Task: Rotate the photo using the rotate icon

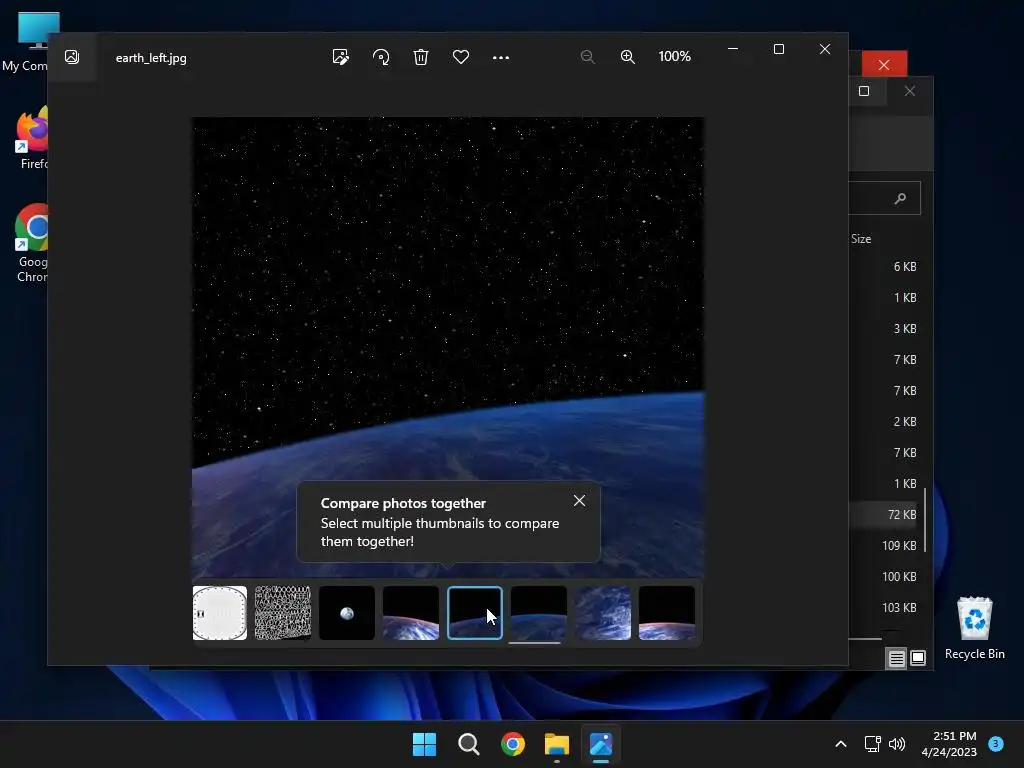Action: pyautogui.click(x=381, y=57)
